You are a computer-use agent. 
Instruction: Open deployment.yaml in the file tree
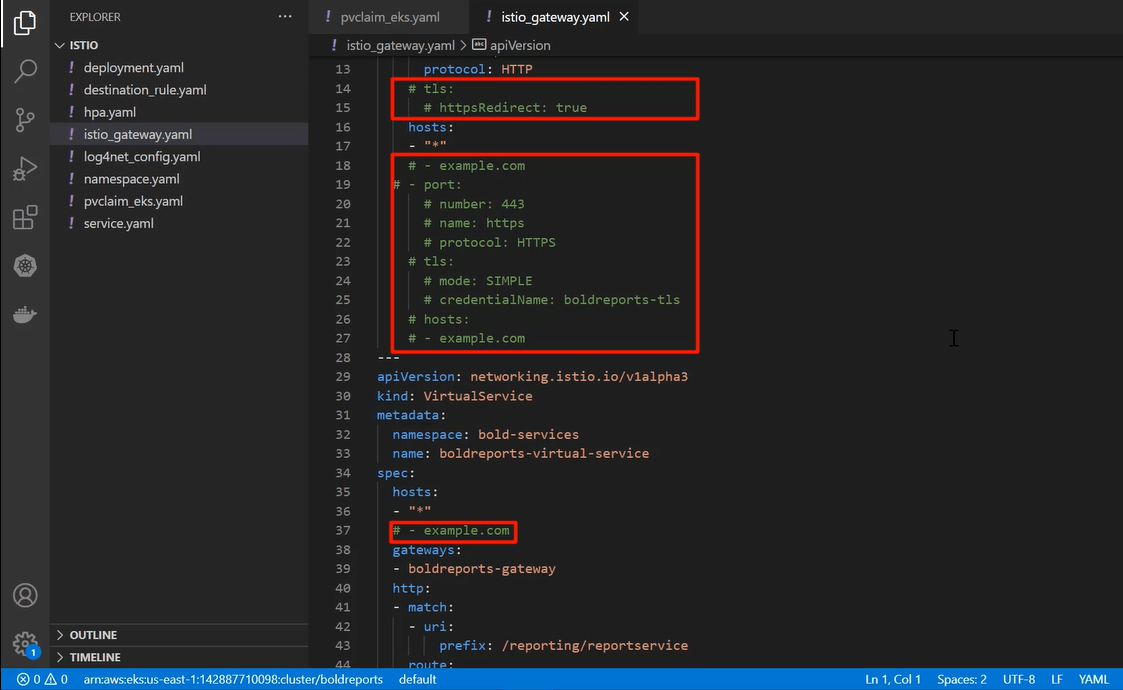(133, 68)
